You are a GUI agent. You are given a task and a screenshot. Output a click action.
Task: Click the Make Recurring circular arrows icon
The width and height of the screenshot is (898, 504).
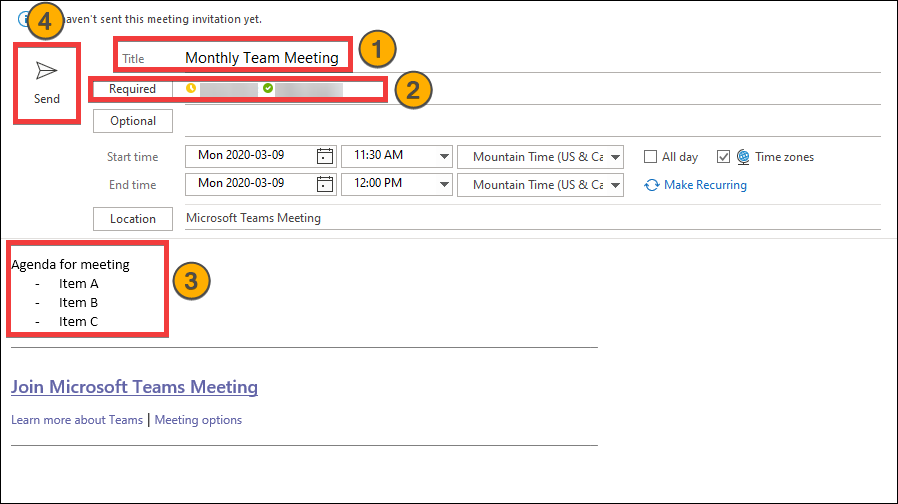(652, 185)
